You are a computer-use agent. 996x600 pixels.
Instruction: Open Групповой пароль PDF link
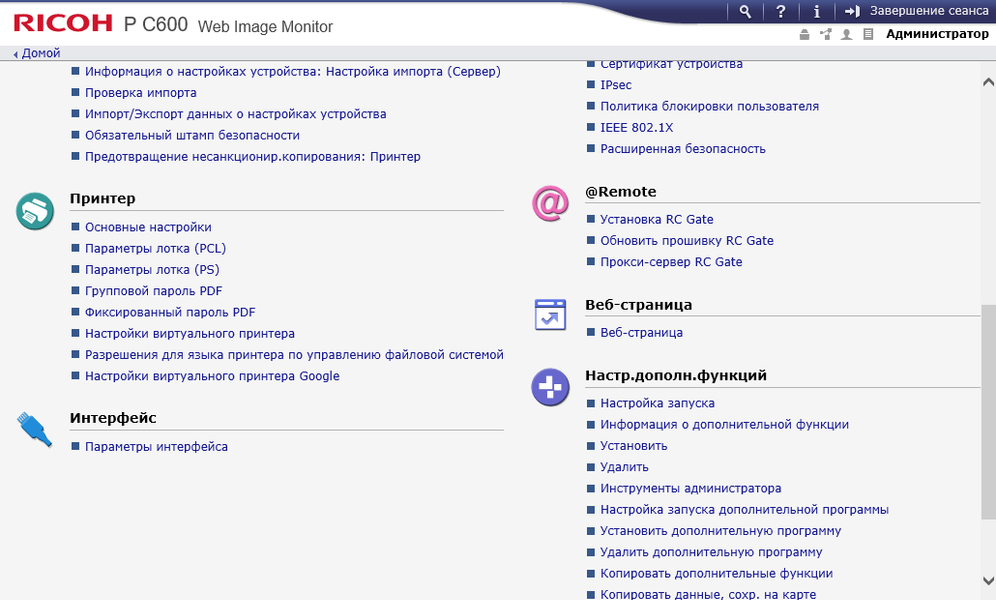tap(153, 291)
